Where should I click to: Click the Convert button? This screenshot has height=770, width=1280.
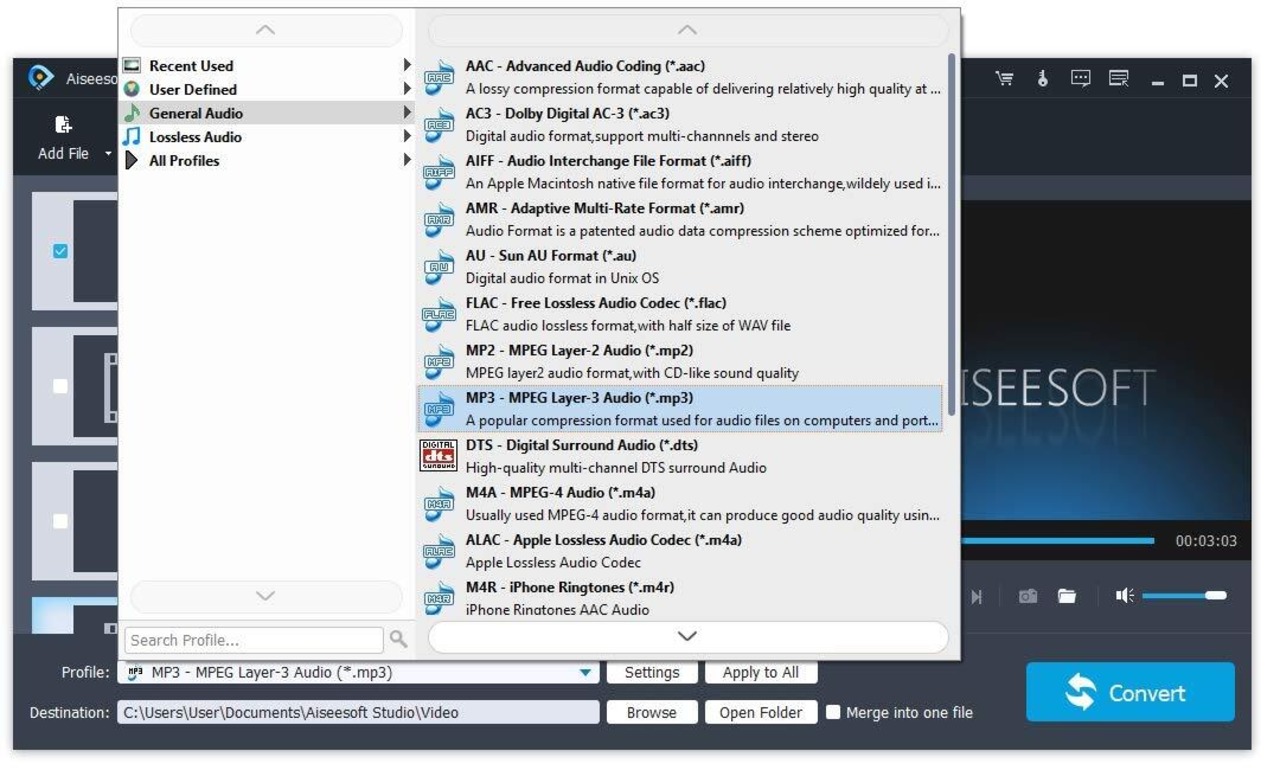point(1130,692)
